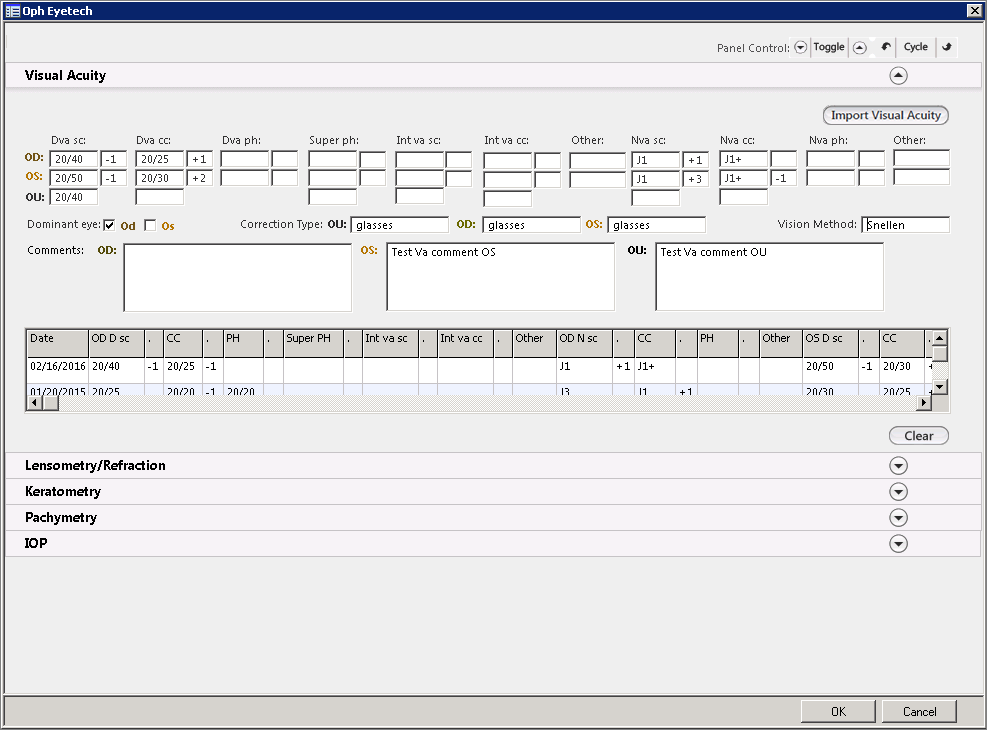Viewport: 987px width, 730px height.
Task: Import visual acuity data
Action: tap(886, 115)
